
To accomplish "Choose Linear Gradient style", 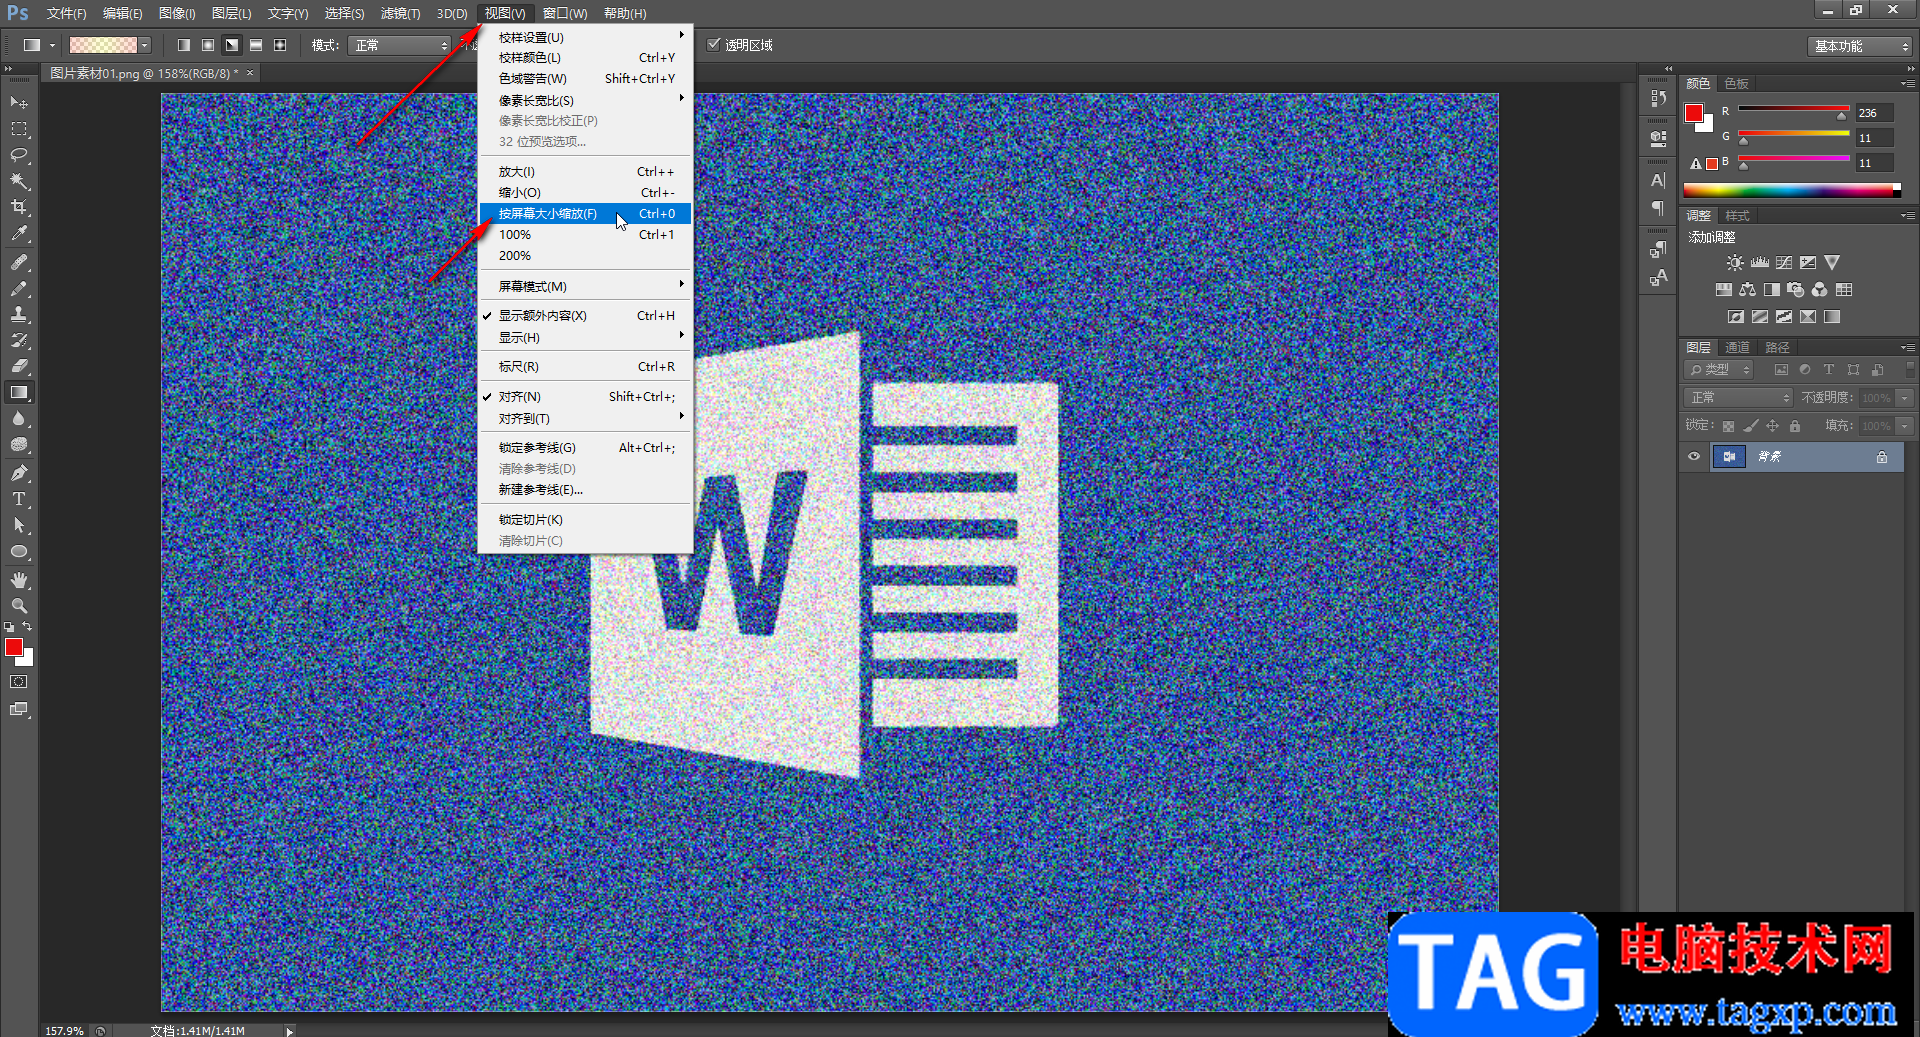I will point(183,45).
